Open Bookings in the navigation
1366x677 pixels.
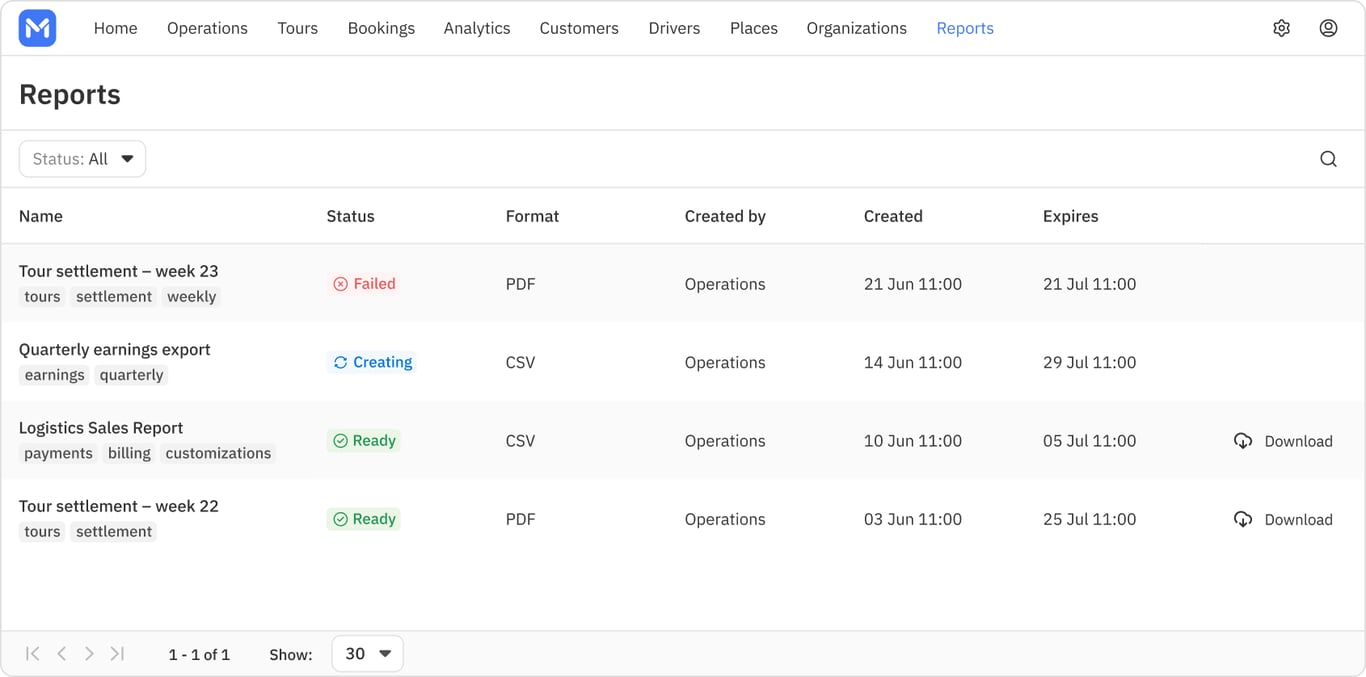(x=381, y=28)
